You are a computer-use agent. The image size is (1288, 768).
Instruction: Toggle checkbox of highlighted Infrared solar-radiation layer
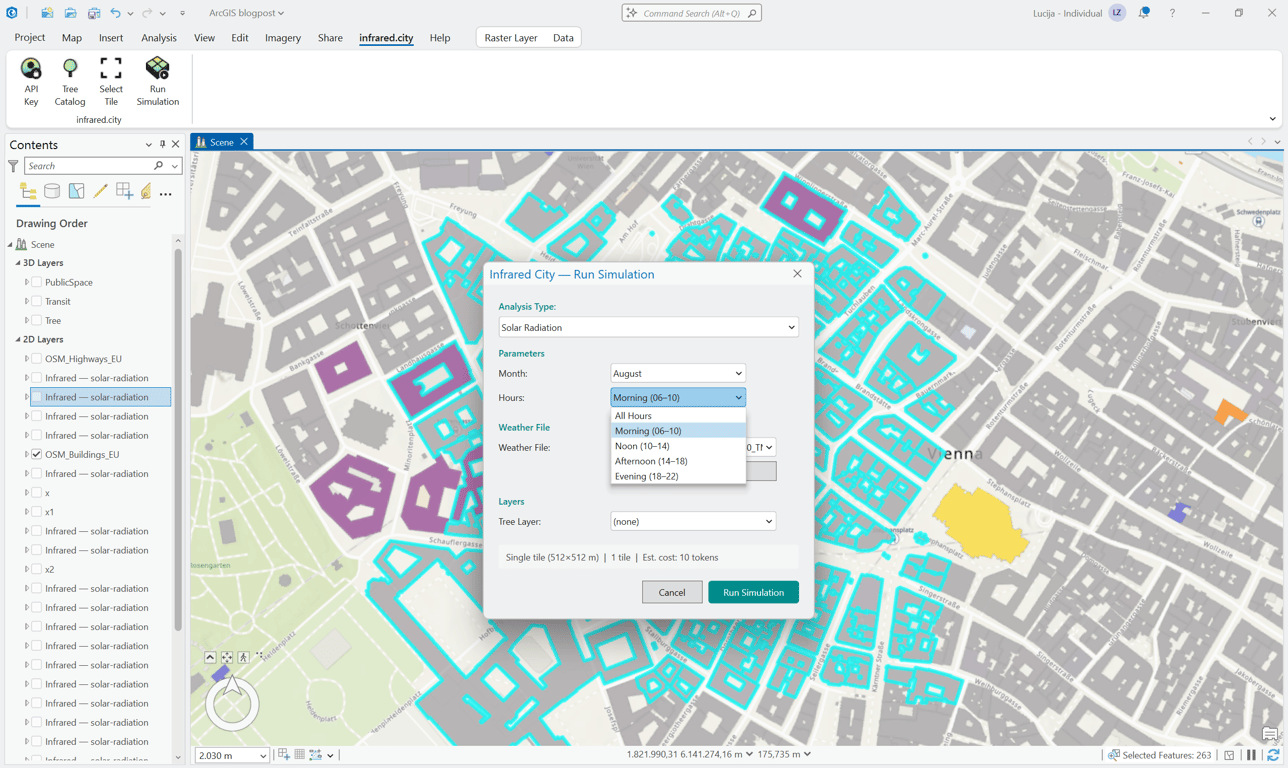click(37, 397)
